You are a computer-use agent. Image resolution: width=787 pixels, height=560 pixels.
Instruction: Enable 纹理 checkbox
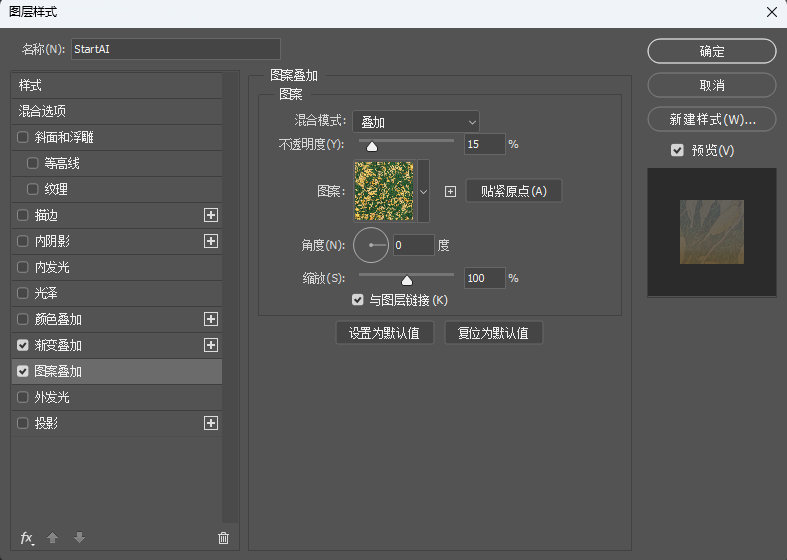[x=33, y=189]
